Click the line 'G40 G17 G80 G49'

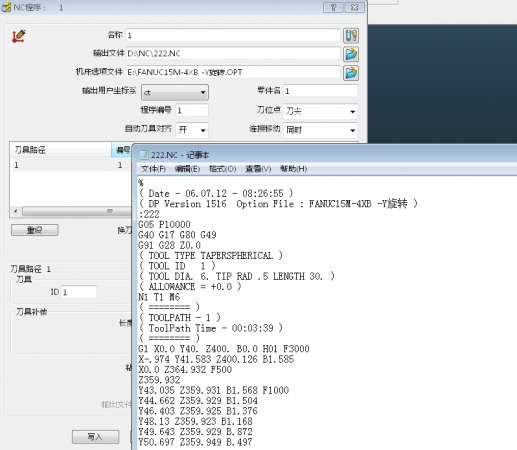coord(177,235)
